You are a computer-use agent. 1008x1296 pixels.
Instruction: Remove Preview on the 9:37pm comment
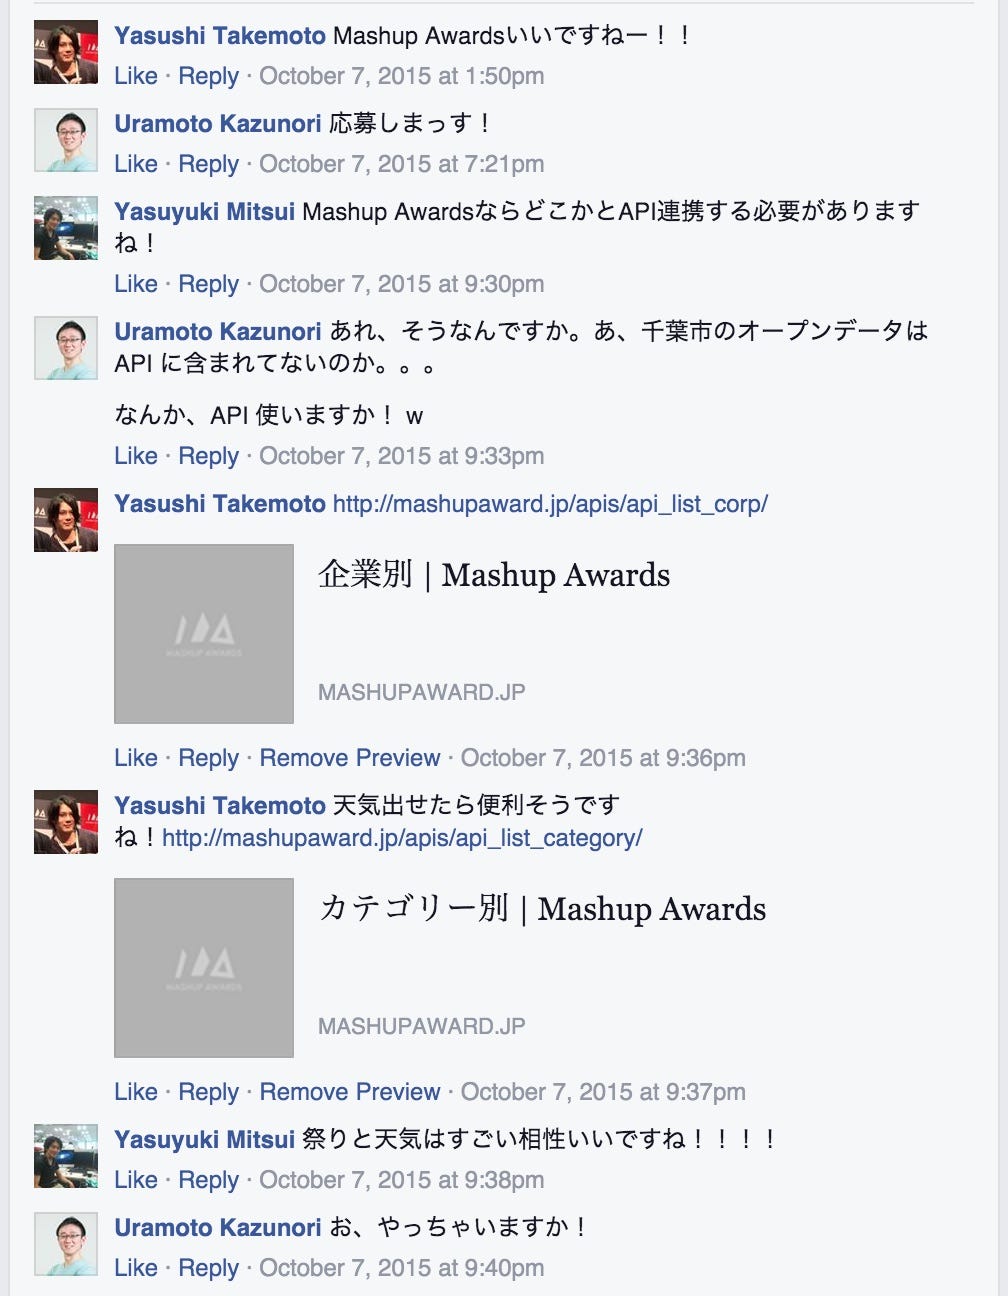click(350, 1092)
